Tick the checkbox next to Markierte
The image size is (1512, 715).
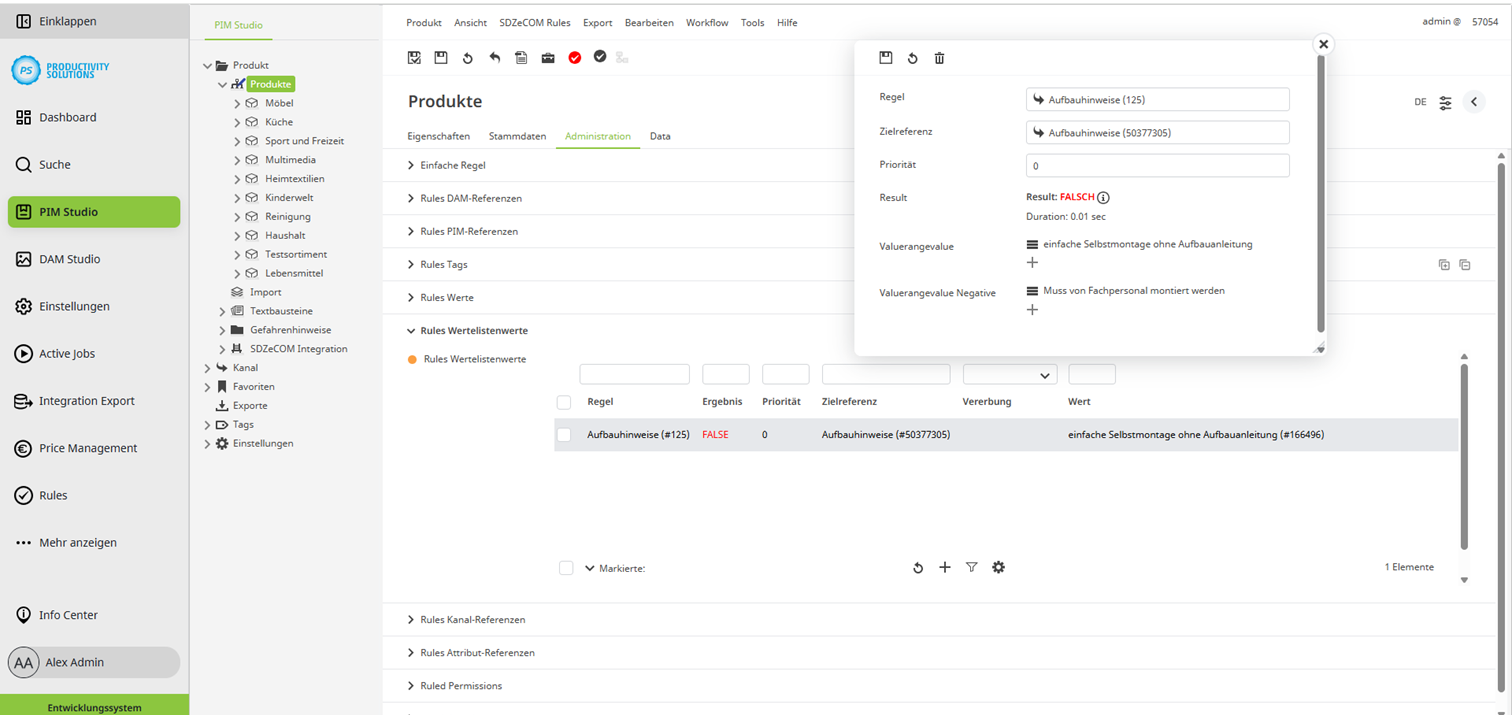tap(566, 568)
